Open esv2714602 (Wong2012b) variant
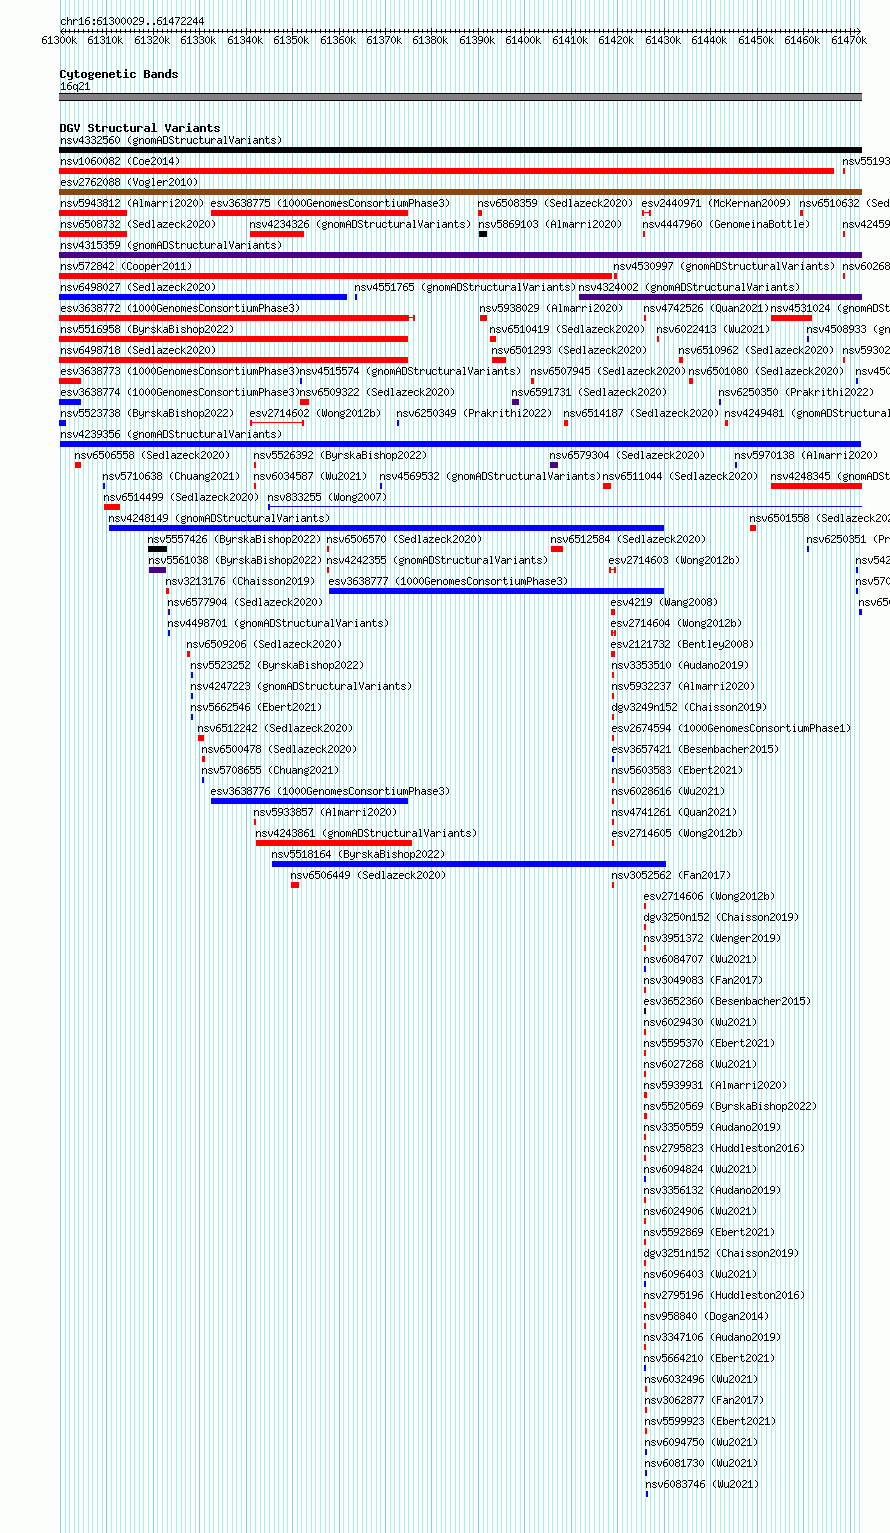 tap(316, 413)
